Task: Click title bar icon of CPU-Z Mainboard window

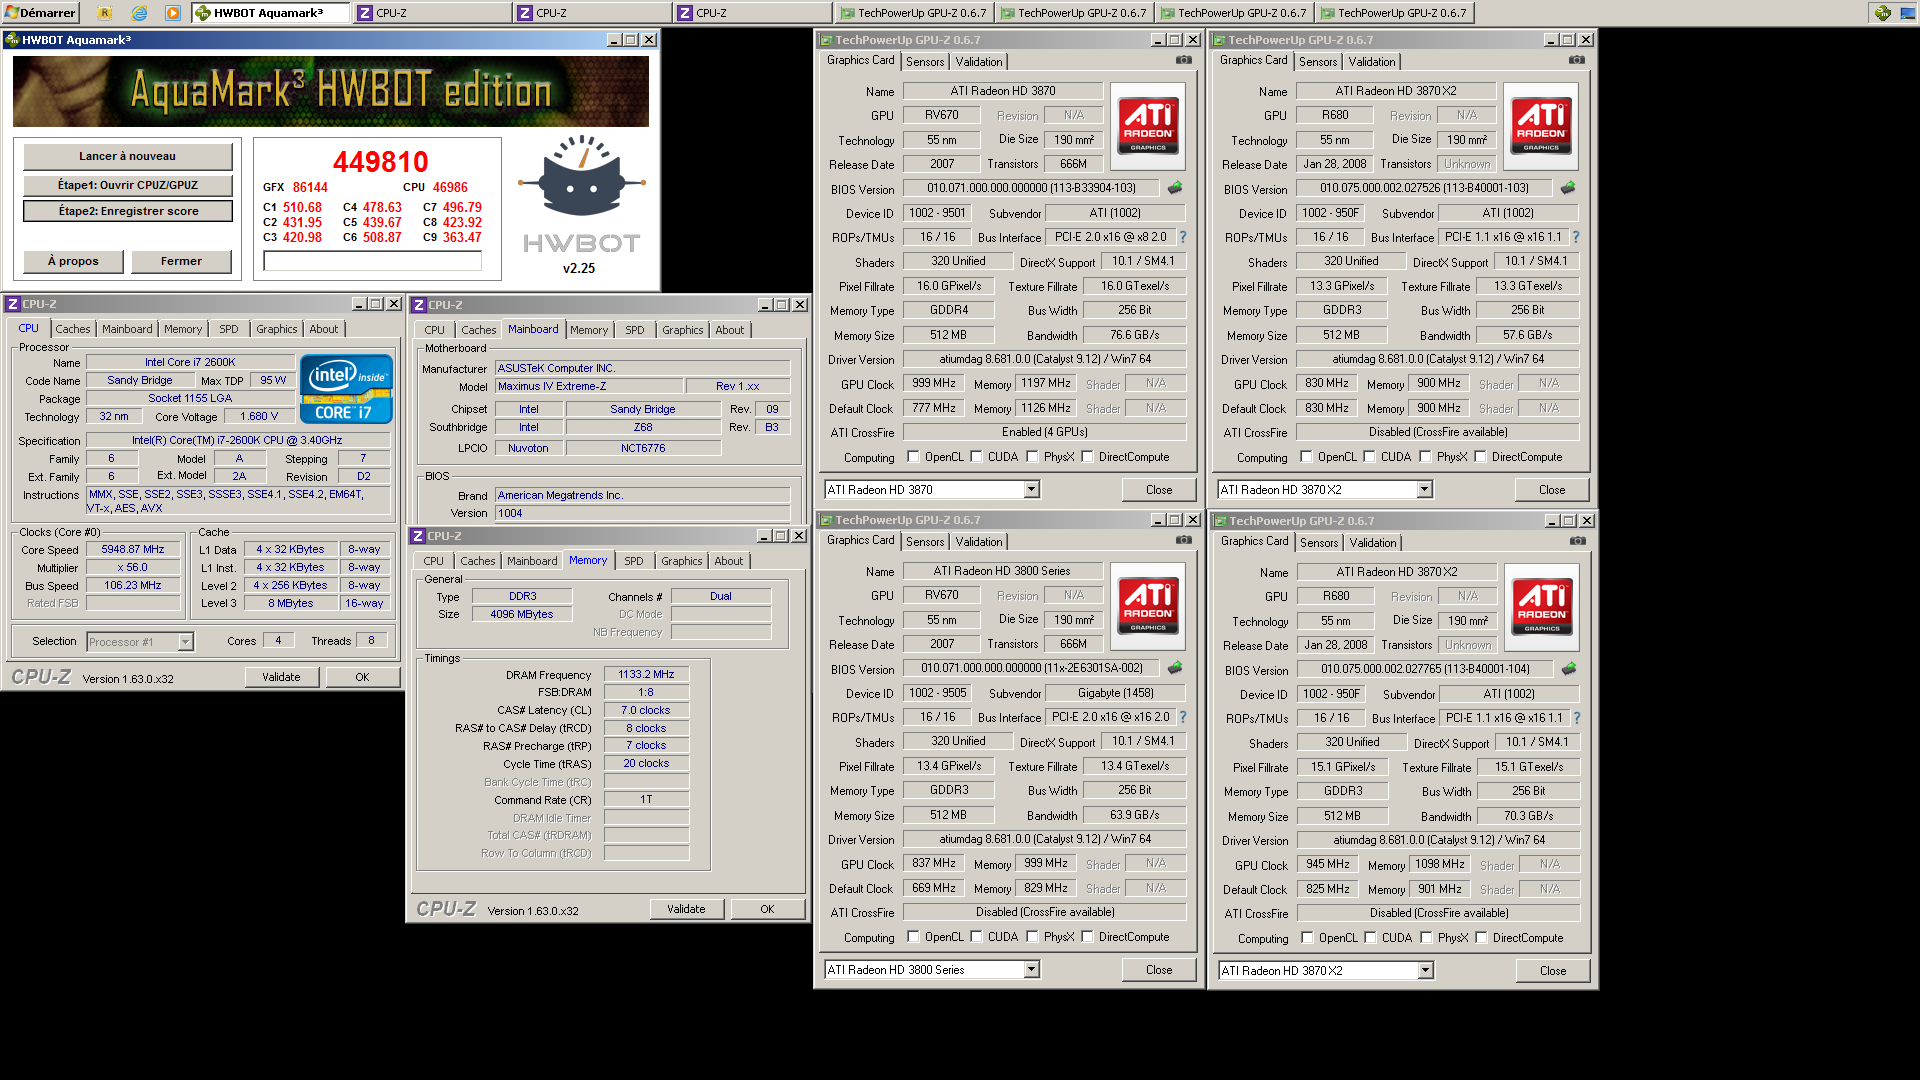Action: tap(419, 305)
